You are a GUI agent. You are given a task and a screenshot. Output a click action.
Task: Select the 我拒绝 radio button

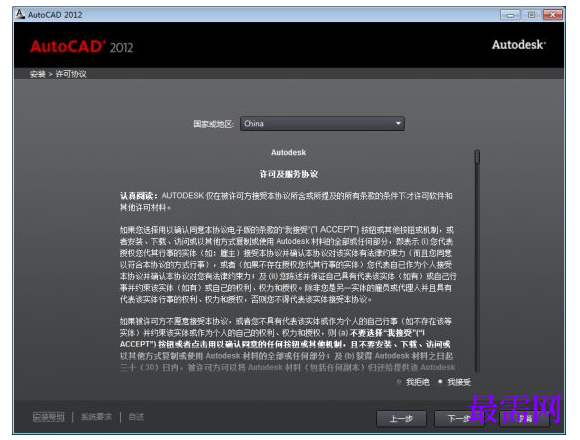tap(399, 382)
